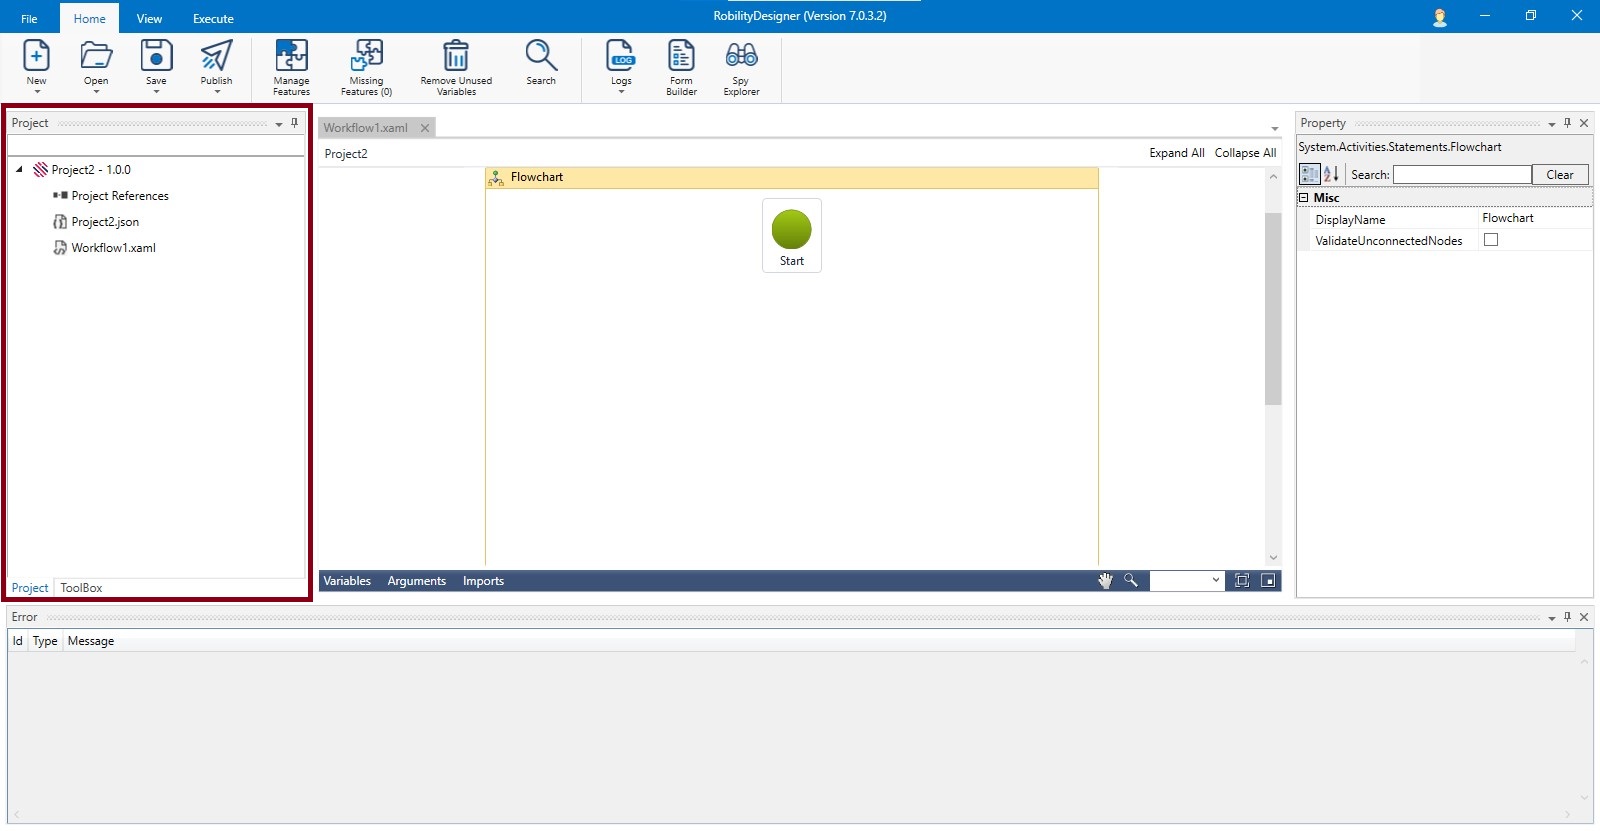Click the Logs icon in the ribbon
Image resolution: width=1600 pixels, height=831 pixels.
621,56
